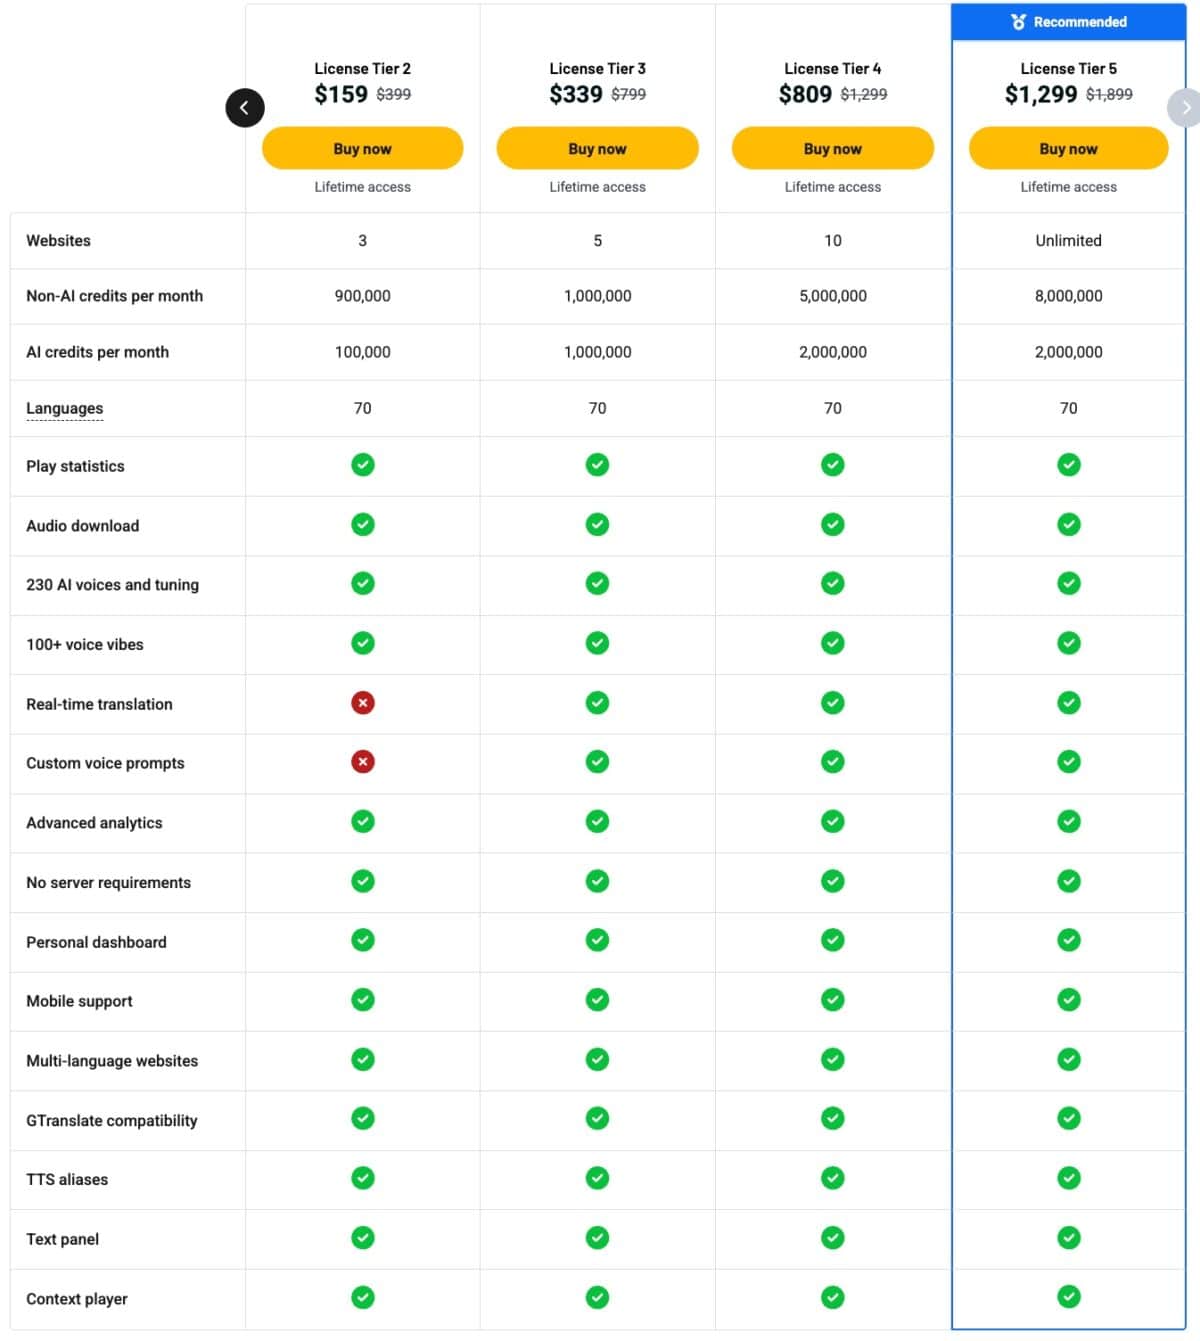Viewport: 1200px width, 1341px height.
Task: Click the next plans arrow button
Action: tap(1185, 108)
